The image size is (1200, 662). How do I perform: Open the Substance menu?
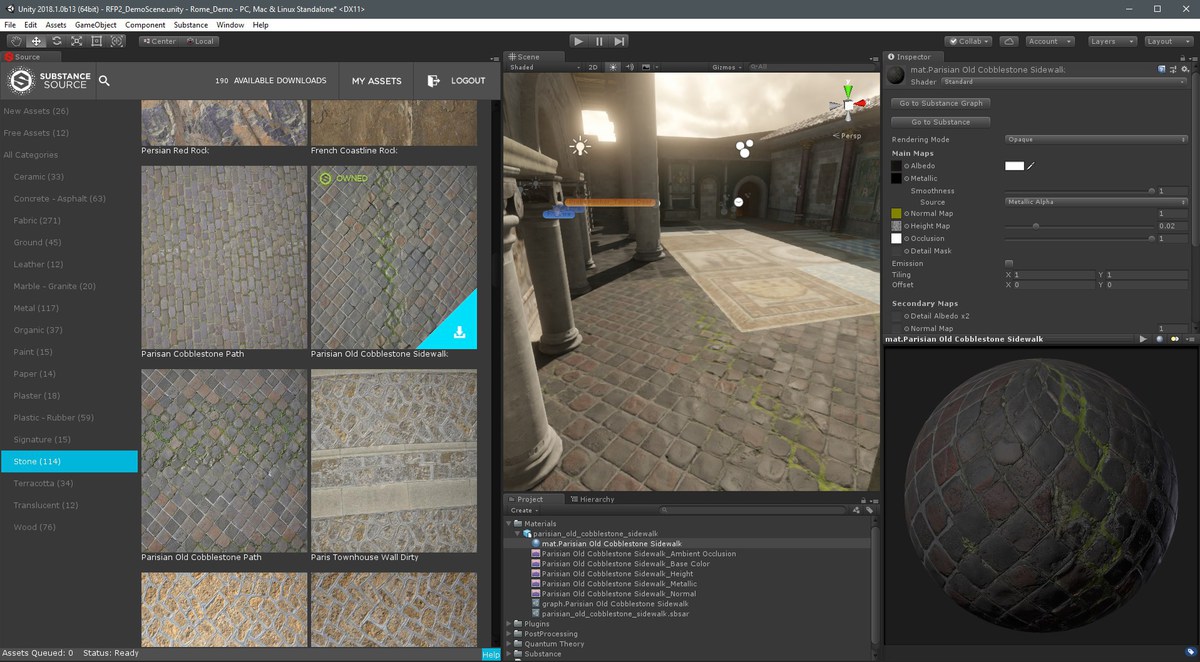(x=191, y=25)
